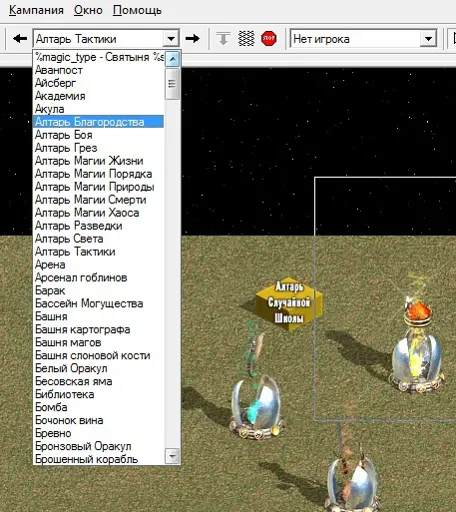Screen dimensions: 456x512
Task: Expand the Нет игрока player dropdown
Action: pos(428,39)
